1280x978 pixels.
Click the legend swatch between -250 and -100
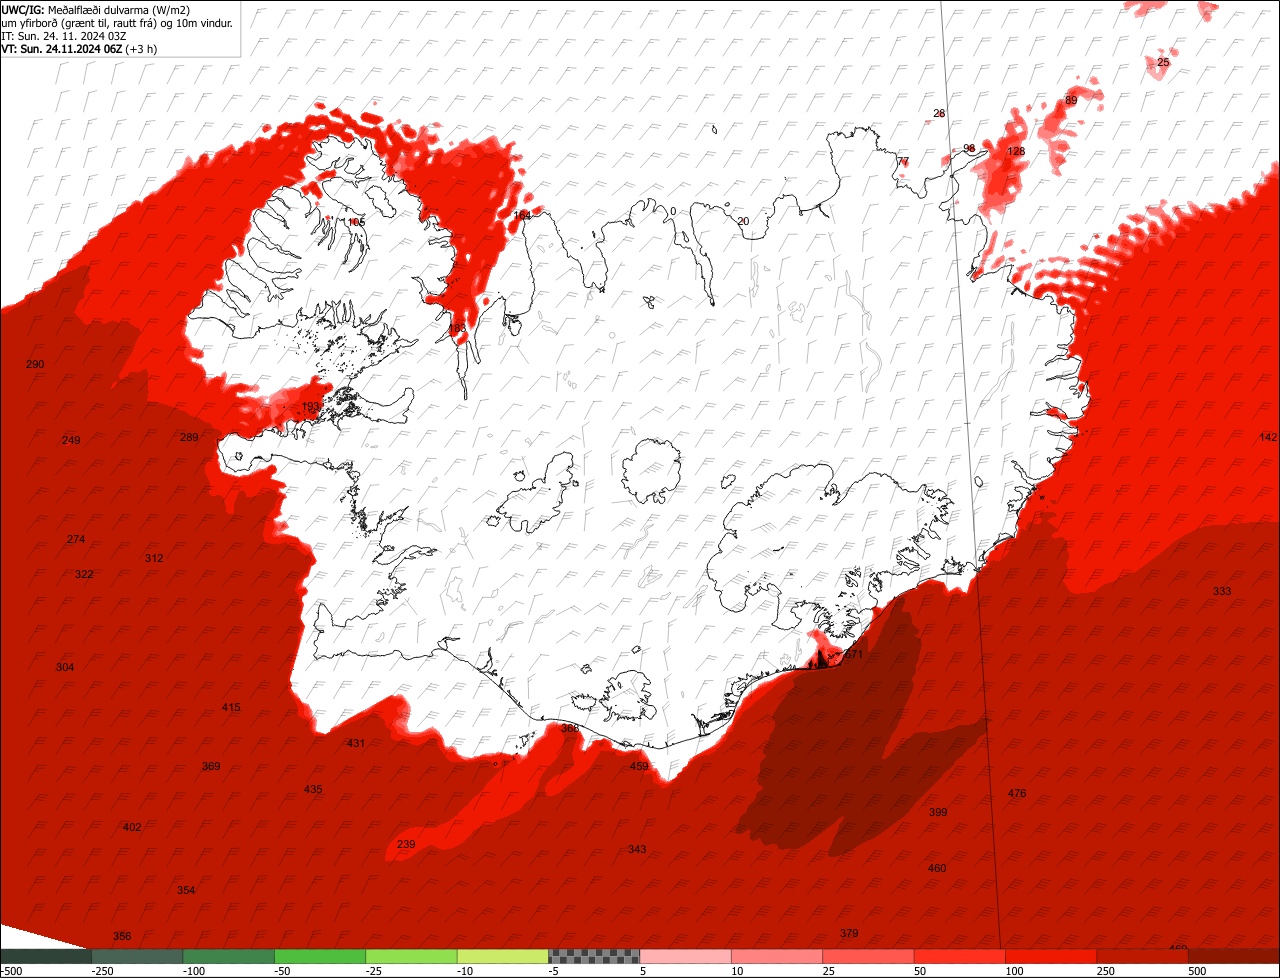click(x=137, y=955)
